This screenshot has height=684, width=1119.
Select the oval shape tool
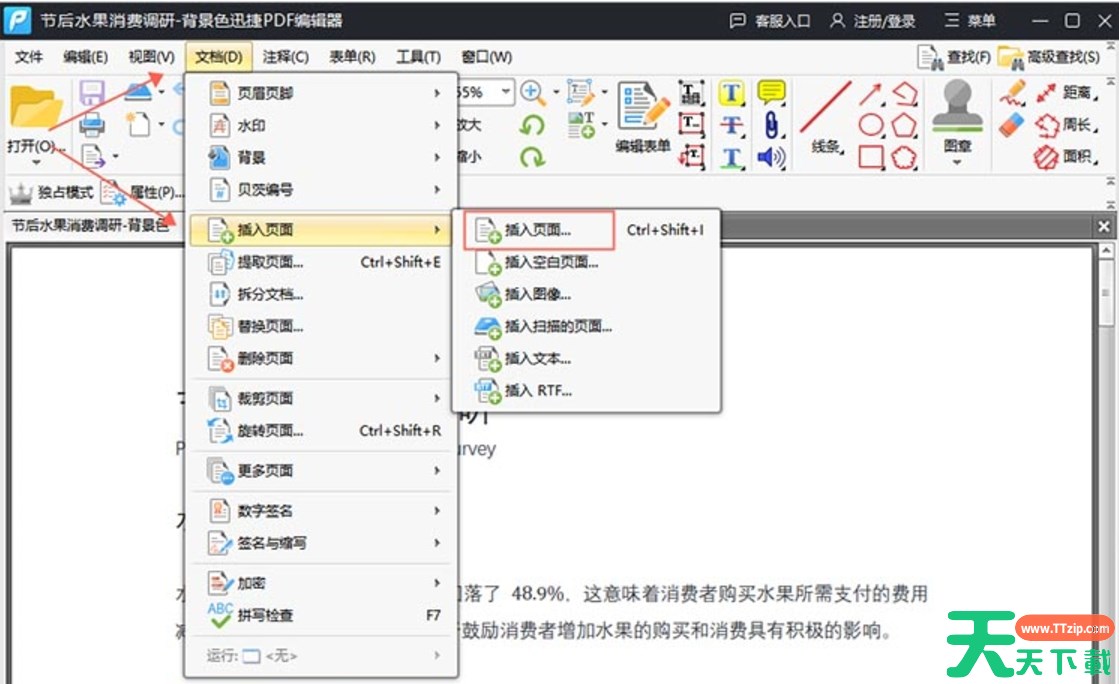coord(871,125)
